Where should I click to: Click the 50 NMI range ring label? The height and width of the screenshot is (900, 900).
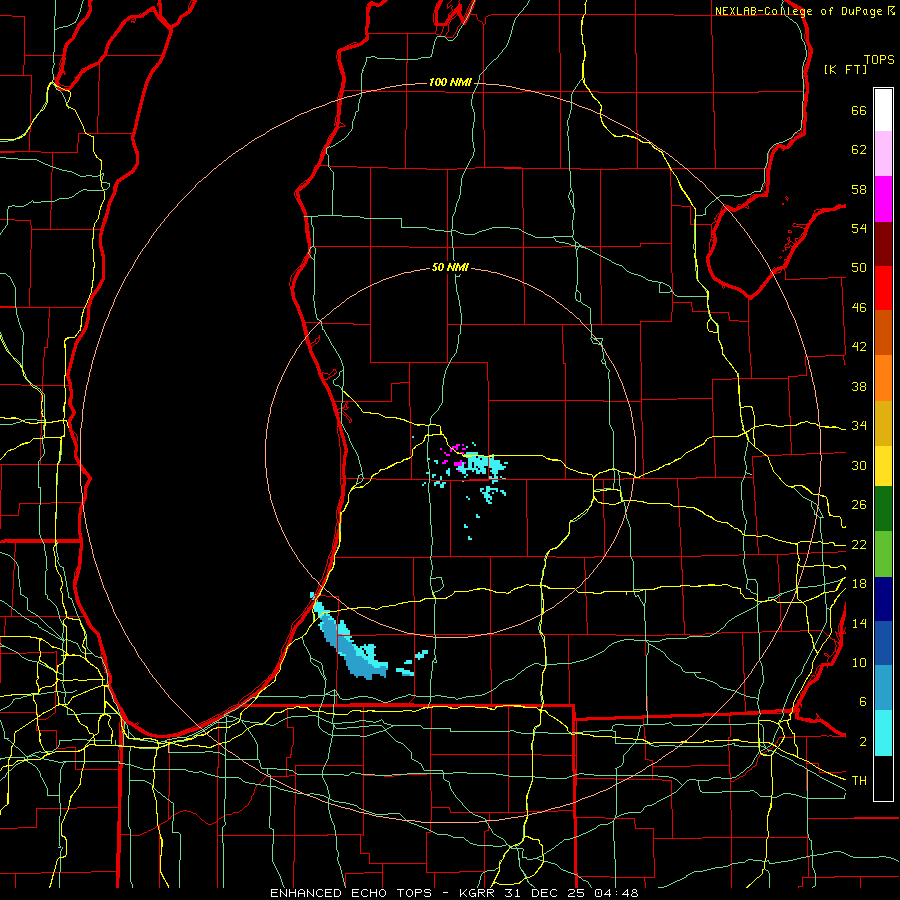pos(450,267)
